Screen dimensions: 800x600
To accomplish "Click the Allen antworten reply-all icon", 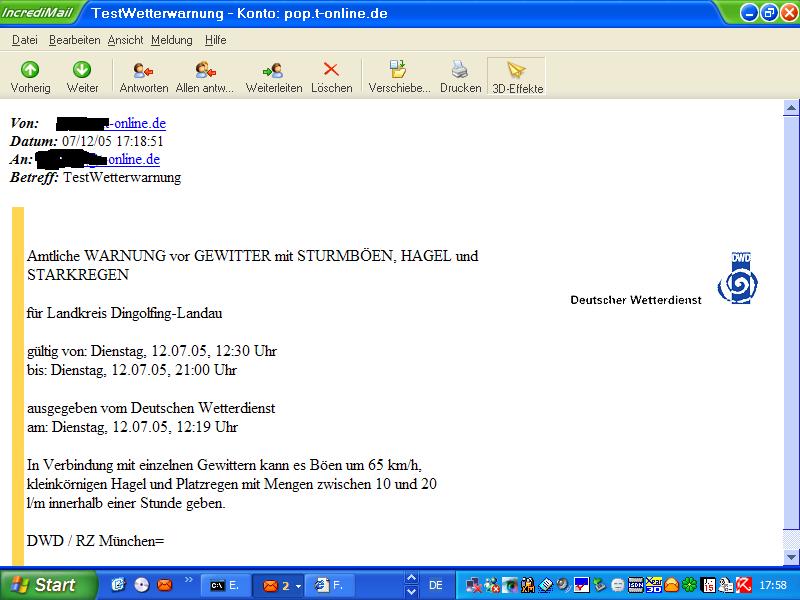I will tap(204, 77).
